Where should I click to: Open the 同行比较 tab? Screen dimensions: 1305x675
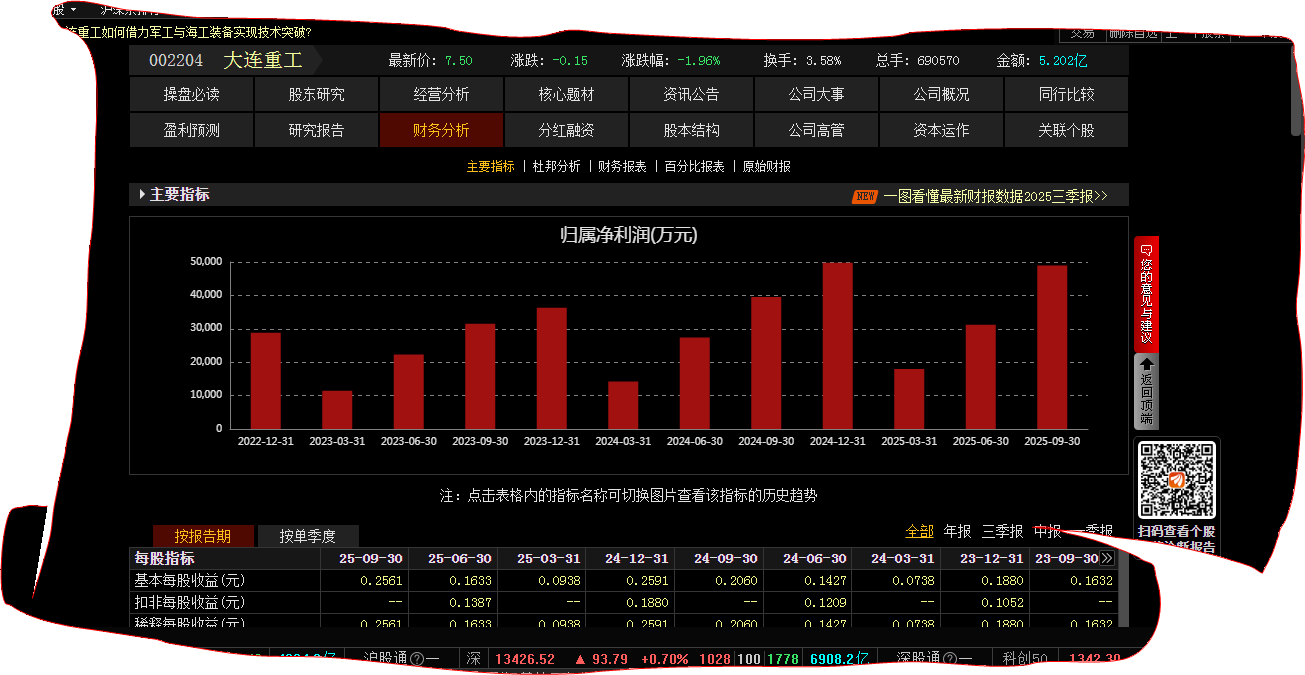[x=1066, y=94]
